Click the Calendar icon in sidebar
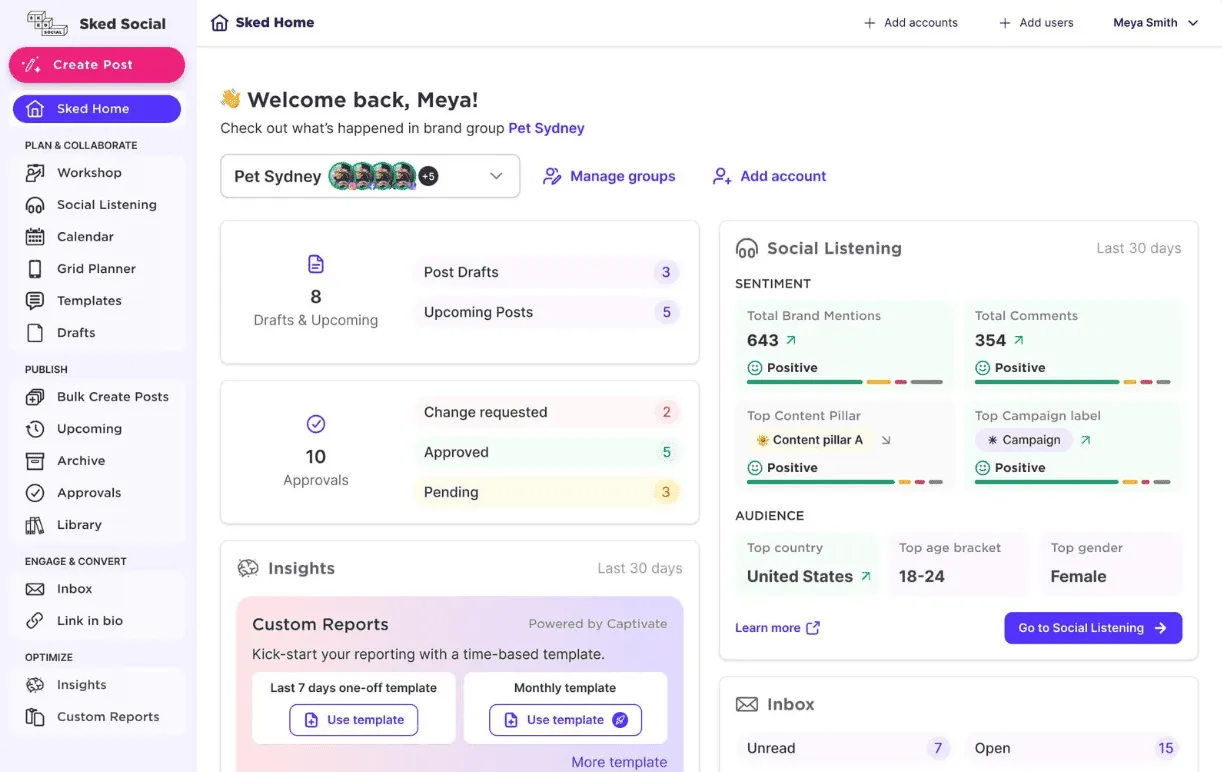Viewport: 1222px width, 772px height. 35,237
